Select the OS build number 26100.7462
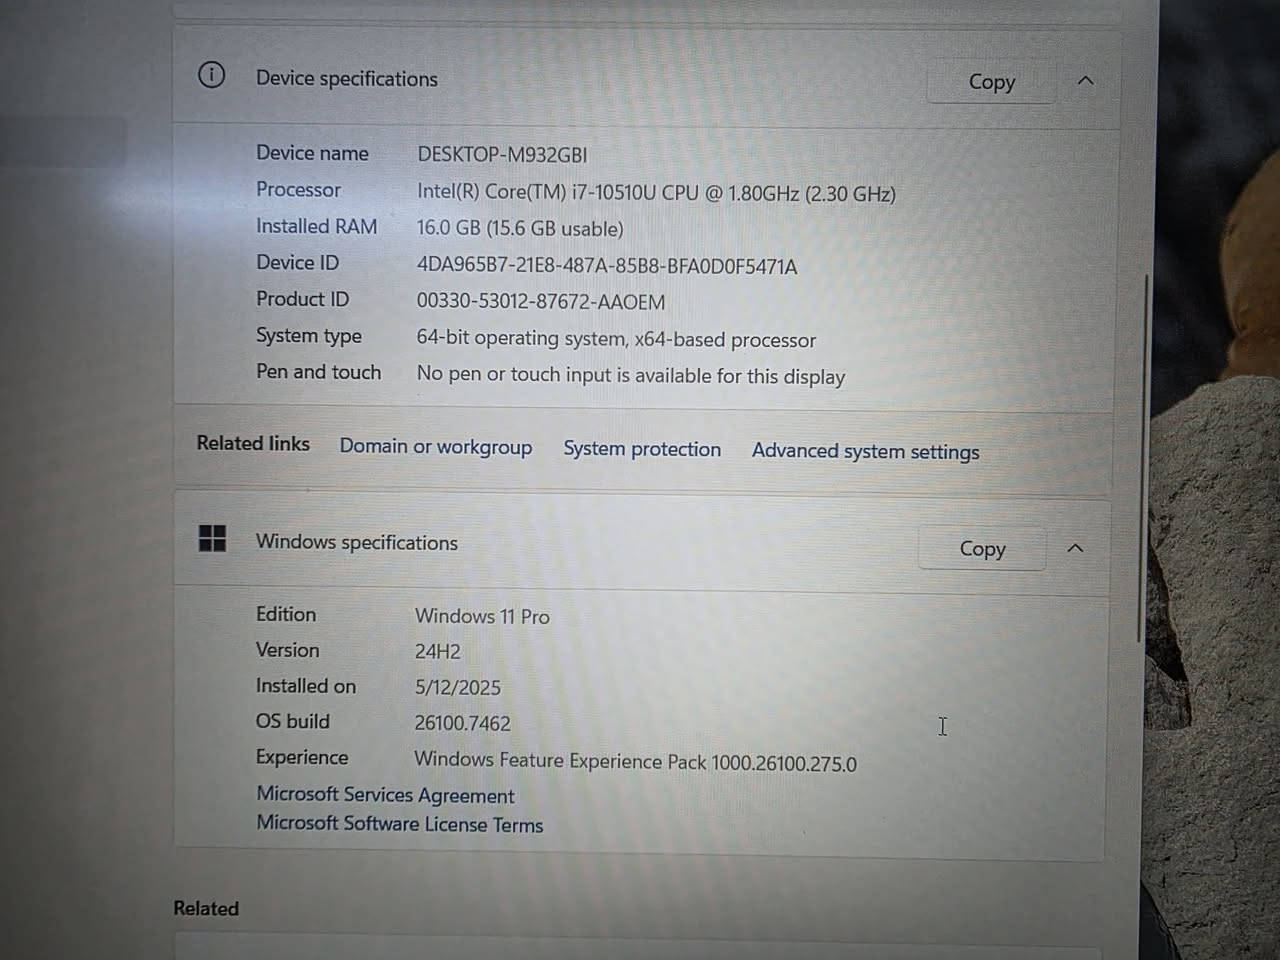 (462, 723)
